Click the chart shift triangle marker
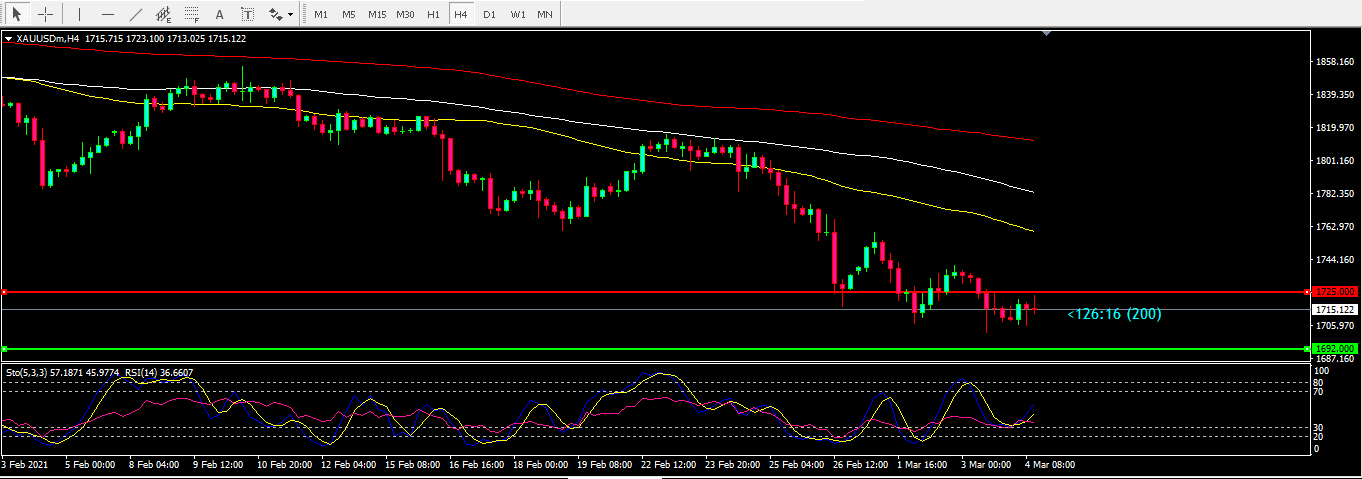The height and width of the screenshot is (479, 1362). 1047,34
